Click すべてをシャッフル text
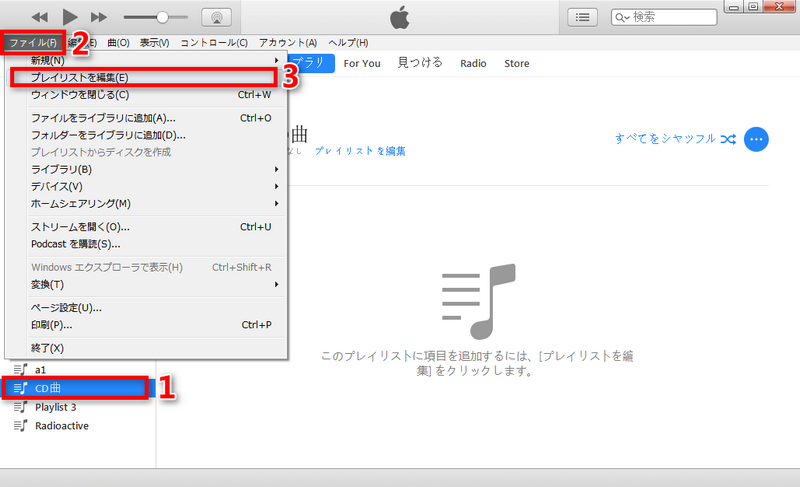This screenshot has width=800, height=487. click(665, 139)
